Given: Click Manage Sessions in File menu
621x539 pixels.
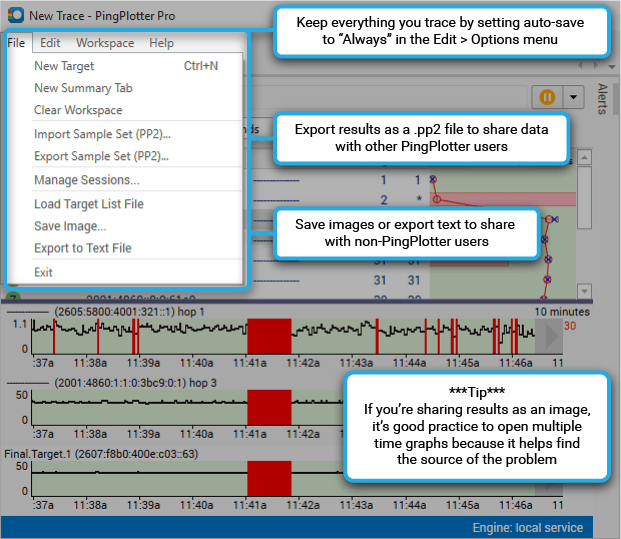Looking at the screenshot, I should click(86, 180).
